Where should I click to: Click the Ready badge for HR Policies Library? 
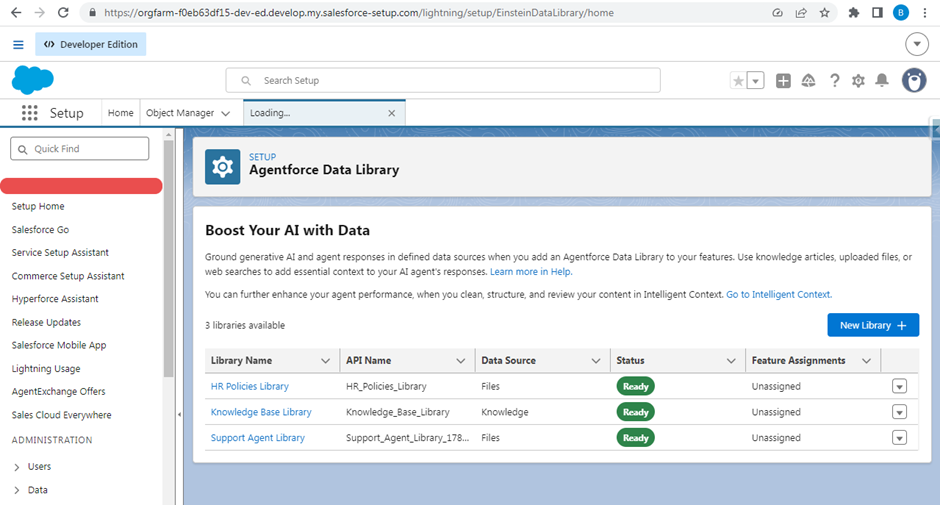pos(635,386)
